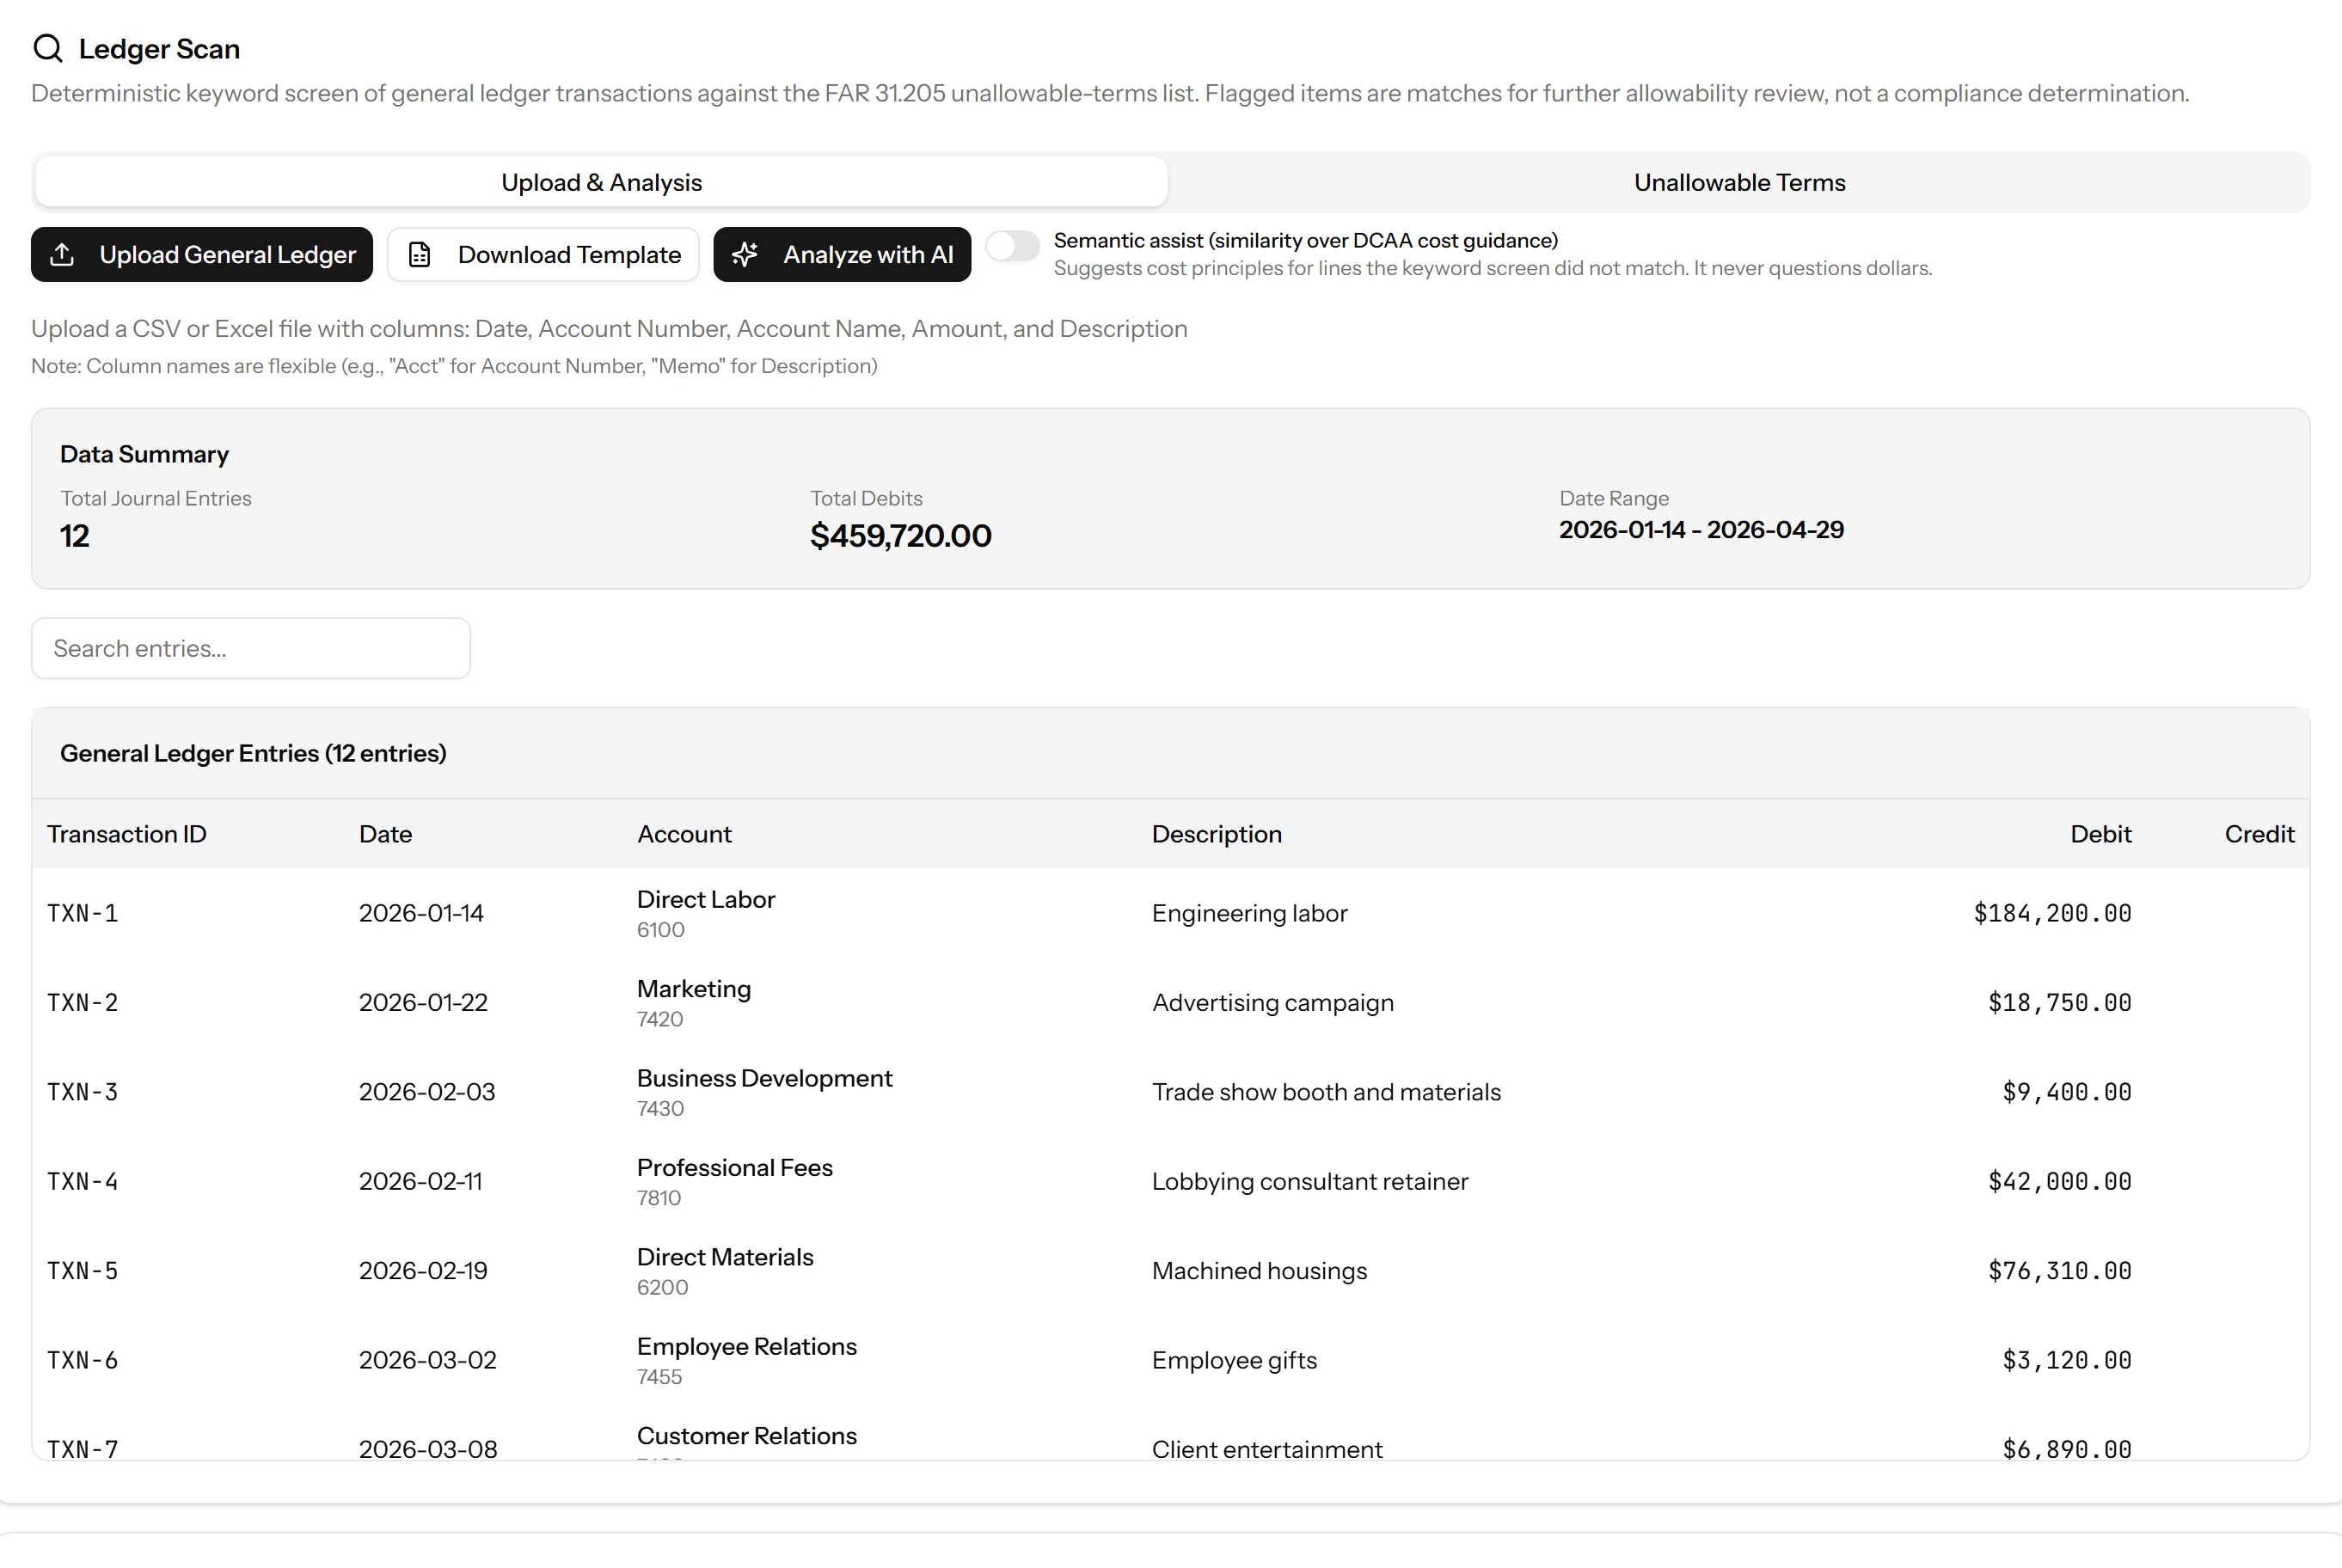Click the Lobbying consultant retainer description

(1310, 1182)
